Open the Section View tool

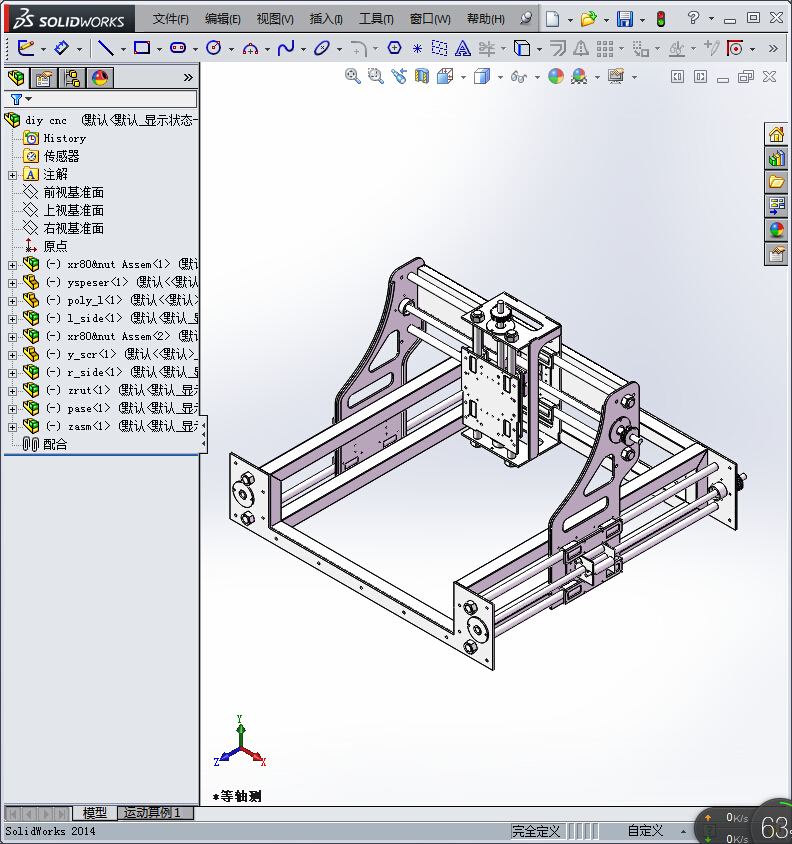[422, 76]
